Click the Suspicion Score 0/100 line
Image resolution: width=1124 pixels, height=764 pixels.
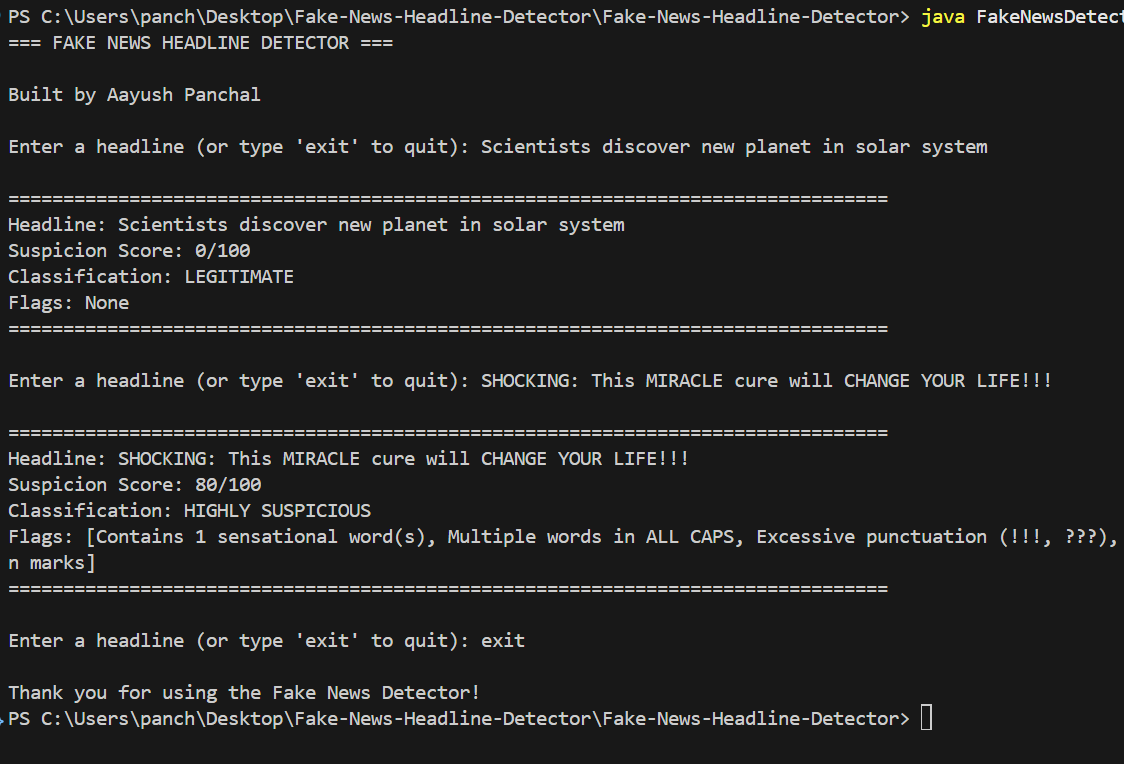coord(129,250)
